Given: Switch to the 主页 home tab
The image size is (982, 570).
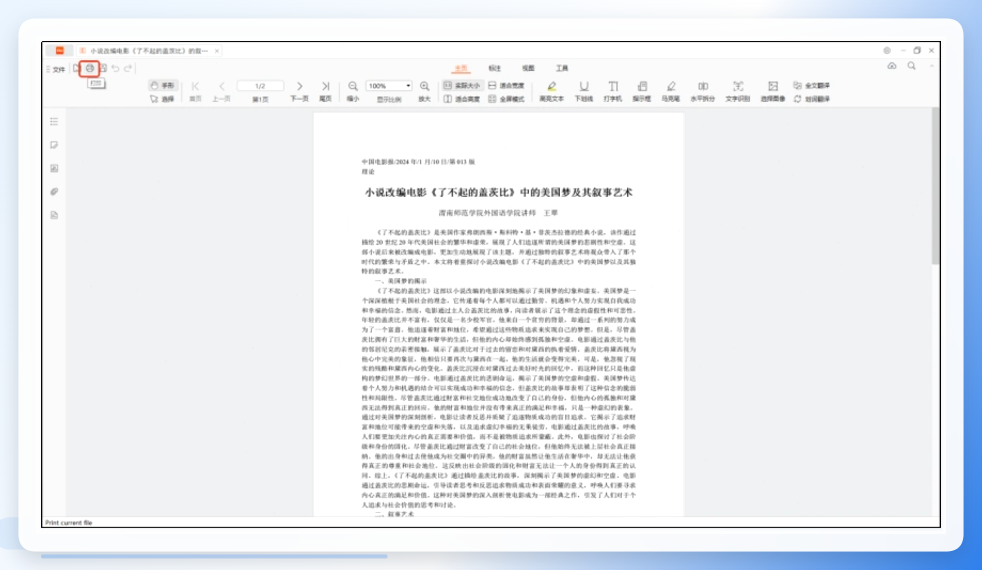Looking at the screenshot, I should tap(461, 68).
